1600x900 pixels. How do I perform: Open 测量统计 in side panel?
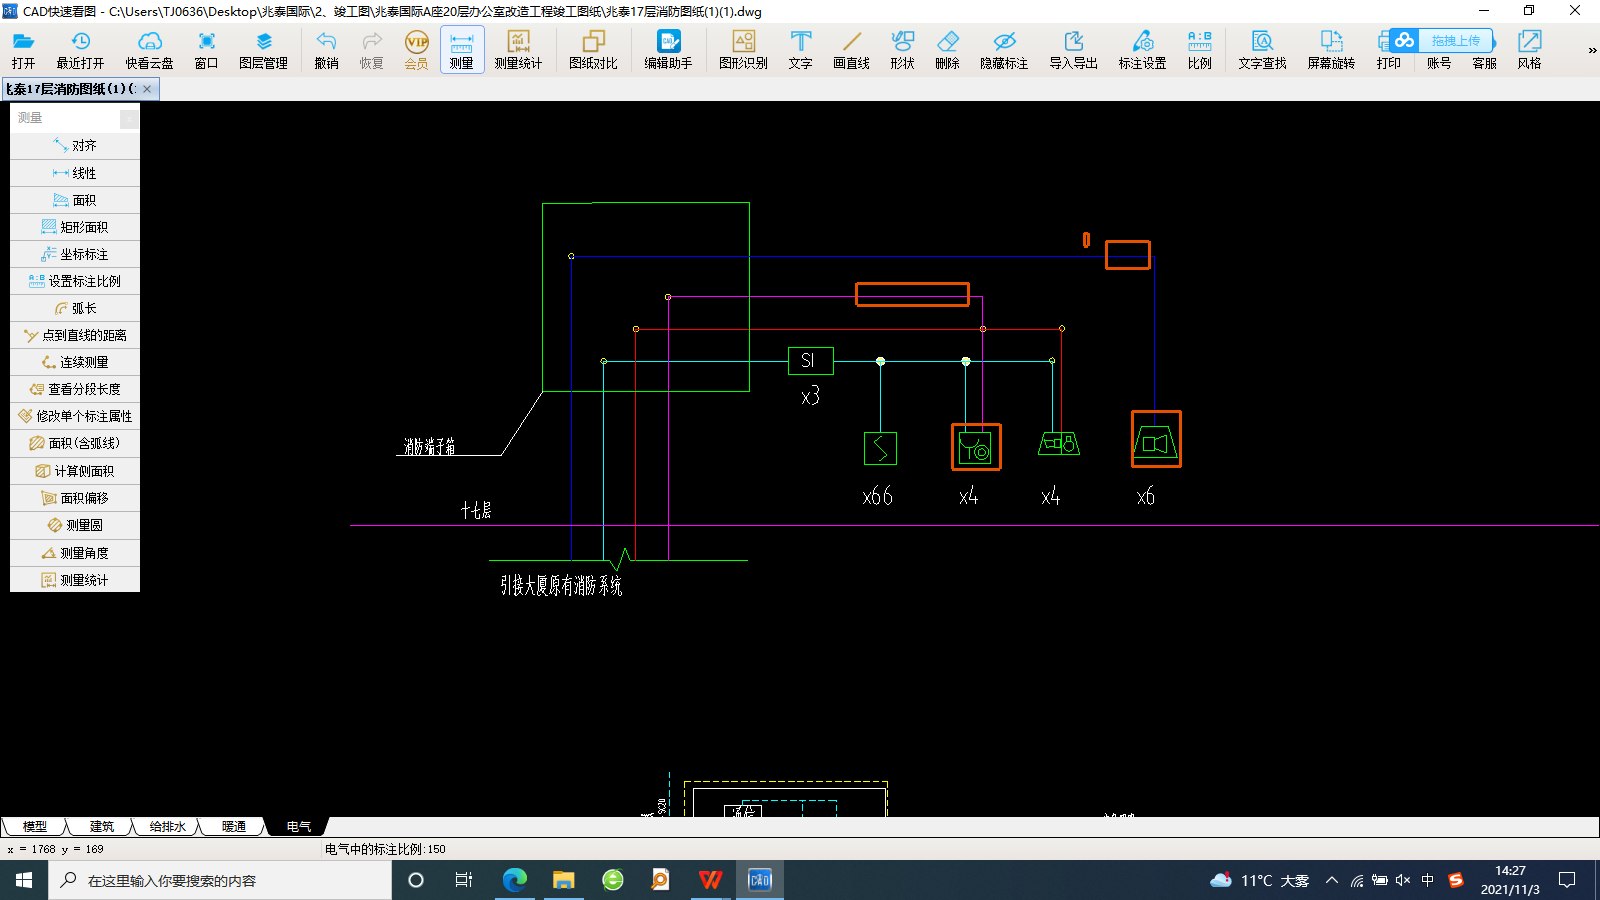coord(75,580)
